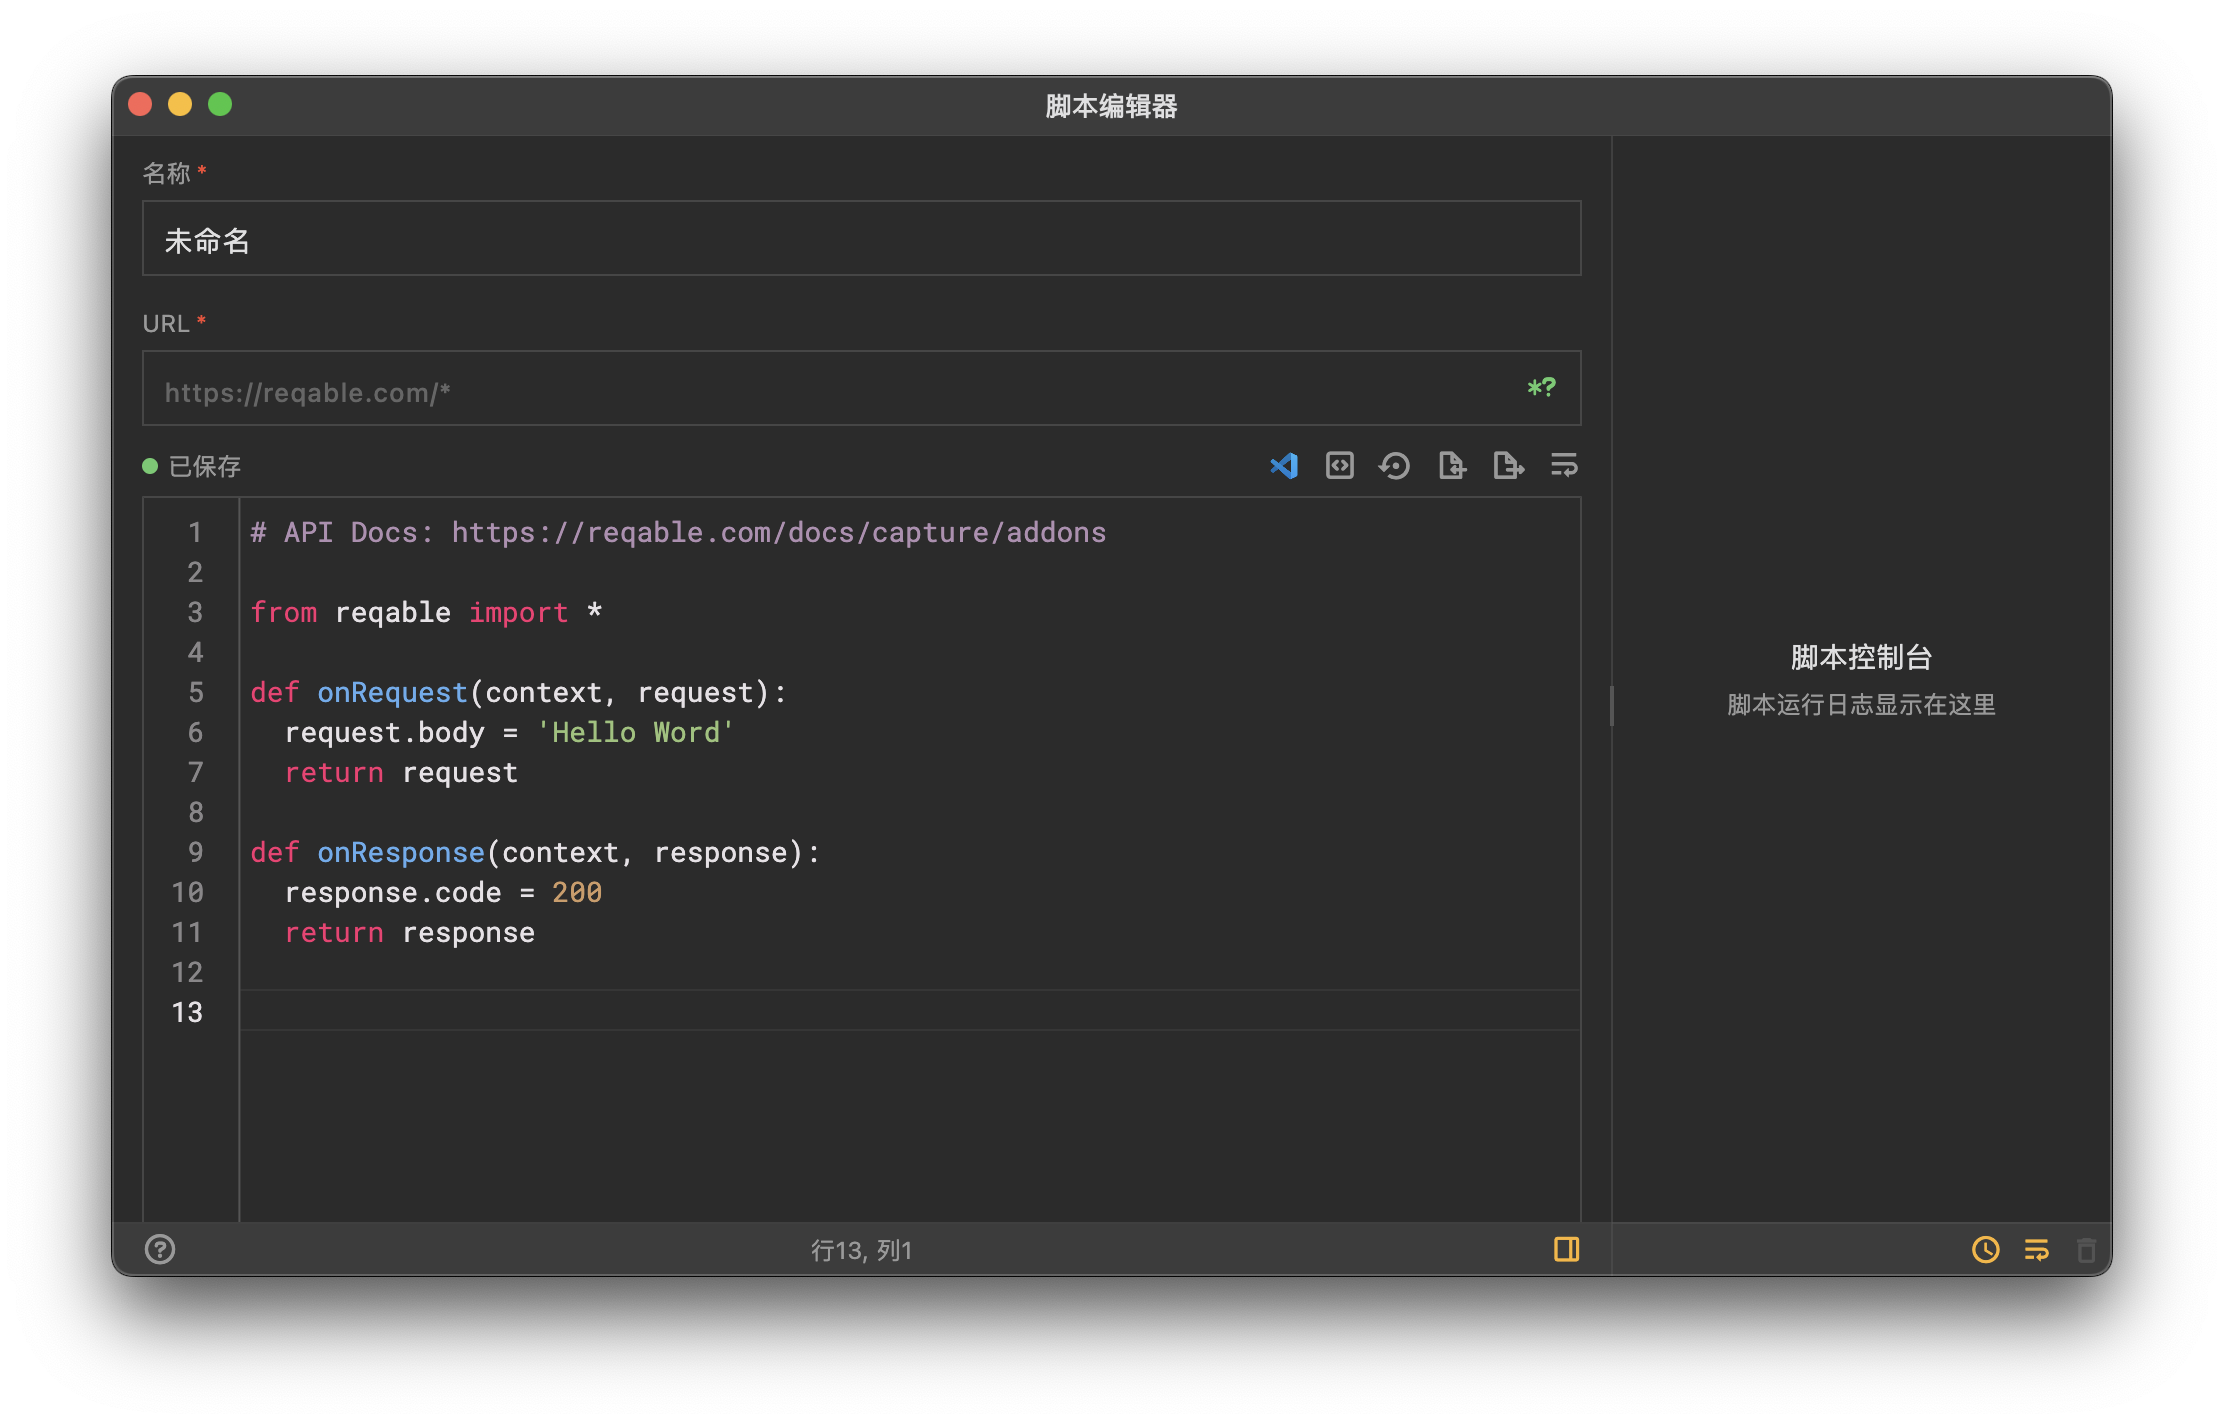
Task: Open script in VS Code icon
Action: pos(1284,466)
